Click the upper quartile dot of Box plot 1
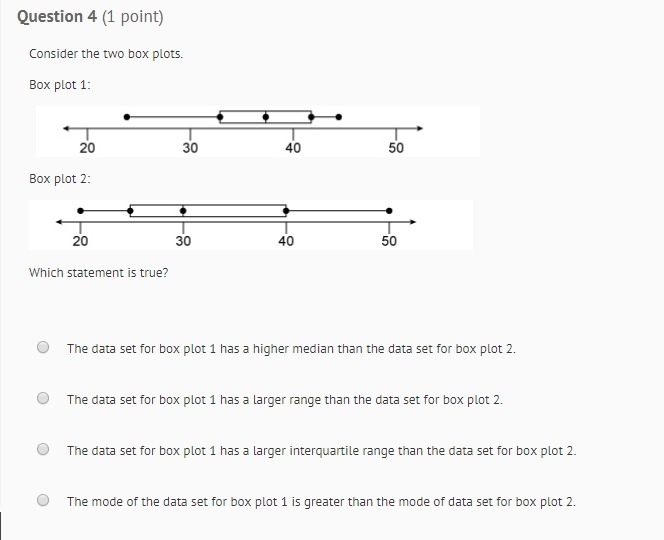The width and height of the screenshot is (664, 540). (x=311, y=117)
